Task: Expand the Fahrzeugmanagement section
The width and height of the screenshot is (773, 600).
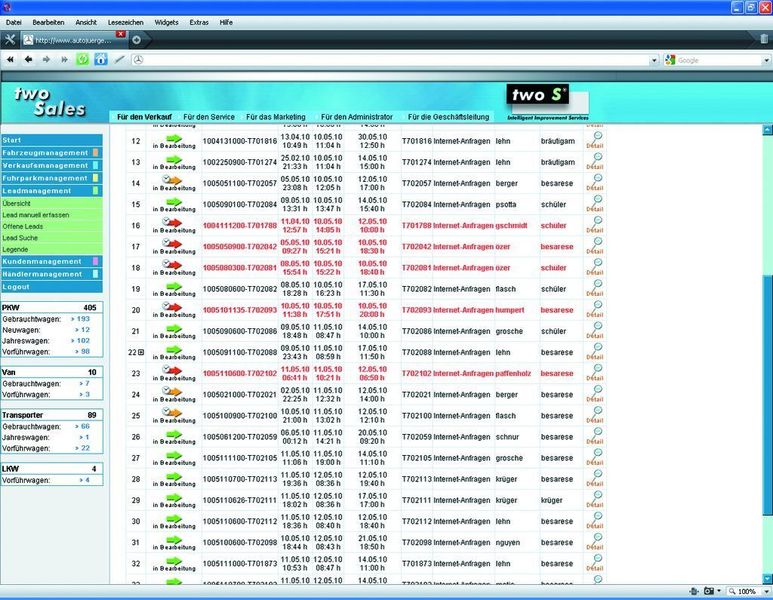Action: 51,153
